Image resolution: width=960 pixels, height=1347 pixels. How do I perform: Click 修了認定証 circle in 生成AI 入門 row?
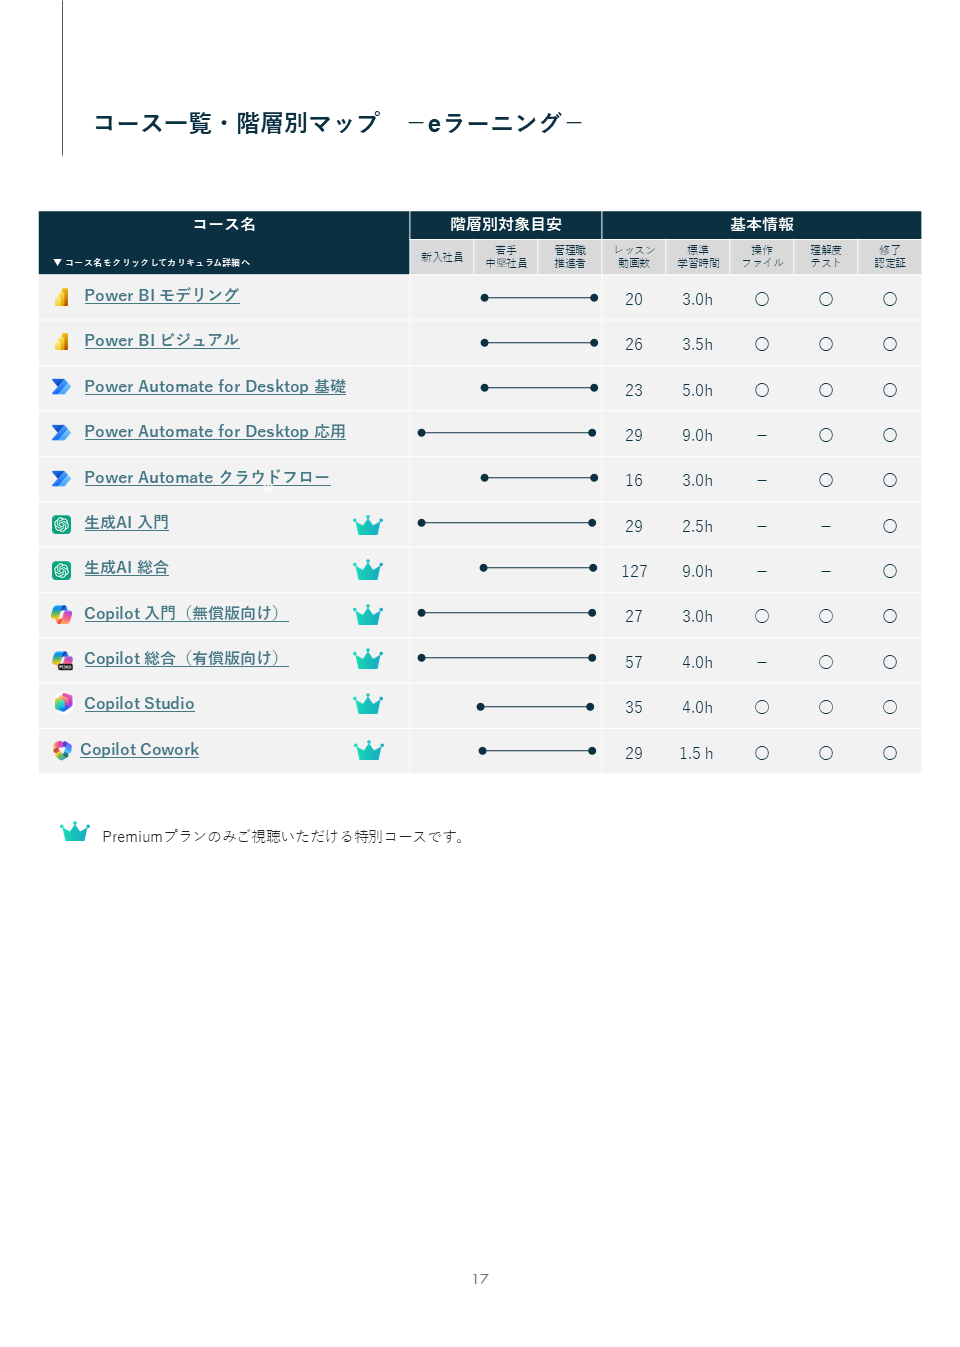coord(890,526)
